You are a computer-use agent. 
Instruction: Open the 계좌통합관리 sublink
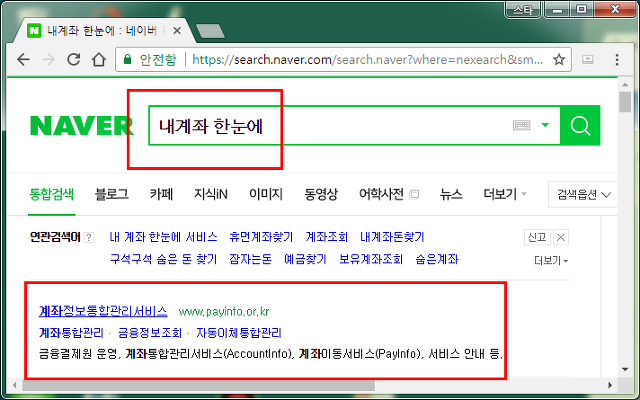pyautogui.click(x=71, y=333)
